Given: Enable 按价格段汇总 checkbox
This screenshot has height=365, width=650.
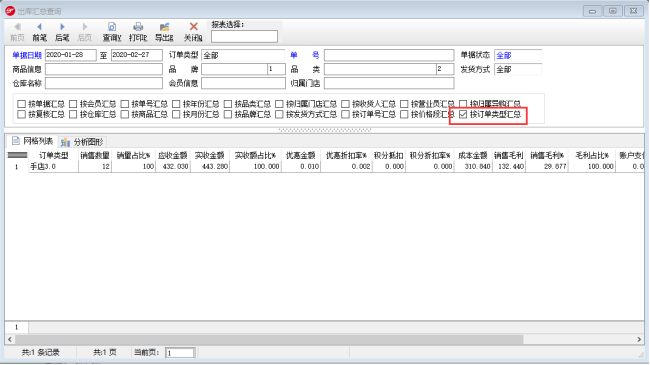Looking at the screenshot, I should 404,114.
